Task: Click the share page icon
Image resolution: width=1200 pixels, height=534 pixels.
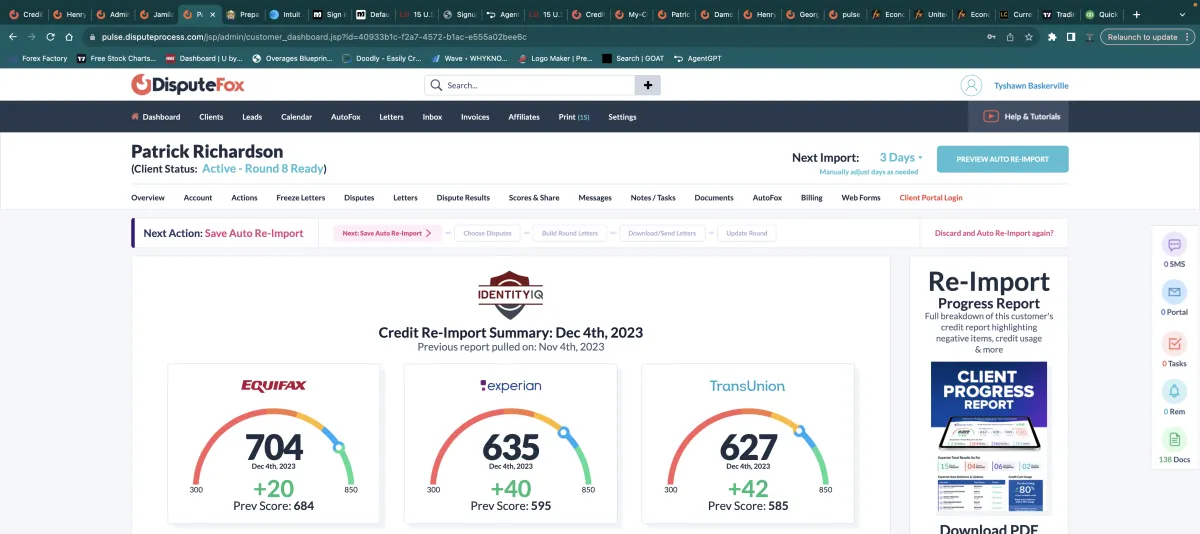Action: (x=1010, y=36)
